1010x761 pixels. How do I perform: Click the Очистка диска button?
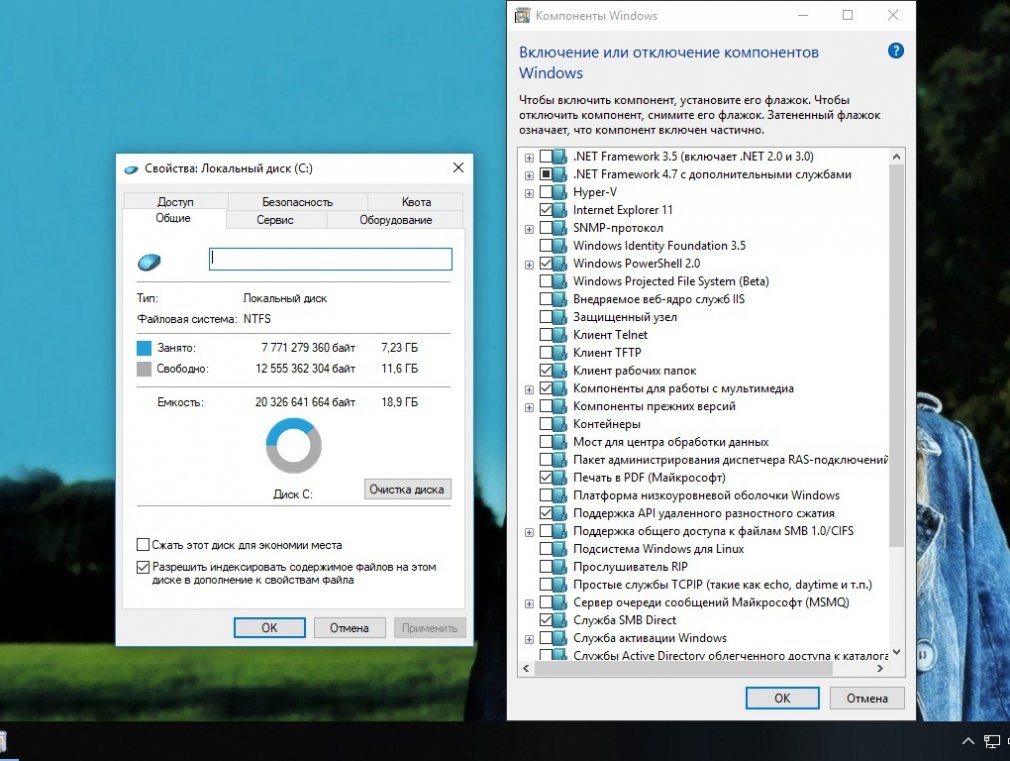[x=407, y=489]
